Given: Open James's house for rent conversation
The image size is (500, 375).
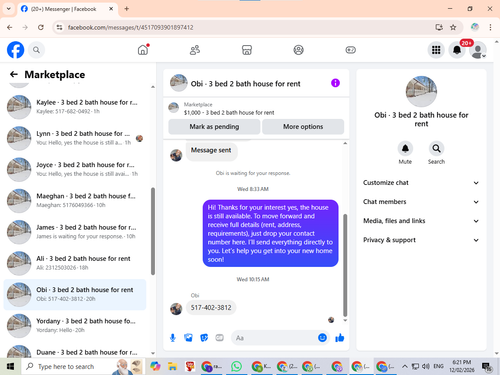Looking at the screenshot, I should click(75, 232).
